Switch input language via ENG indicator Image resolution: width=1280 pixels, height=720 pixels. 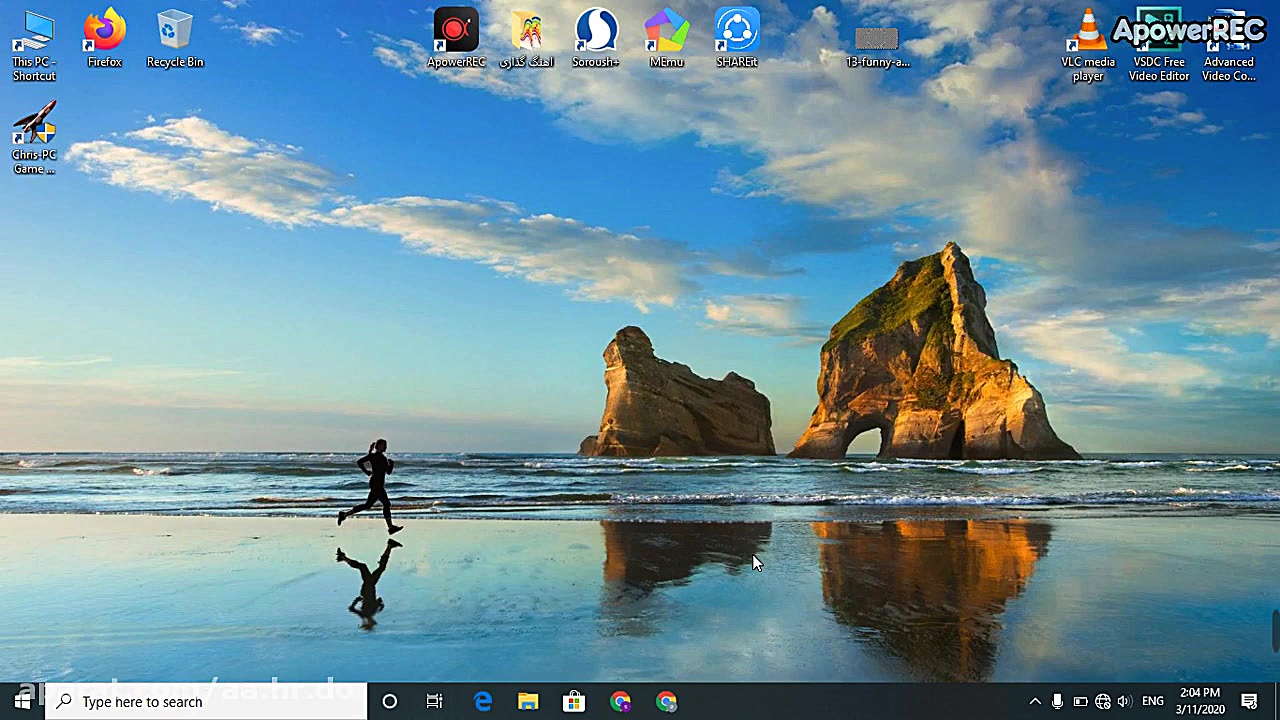coord(1153,702)
